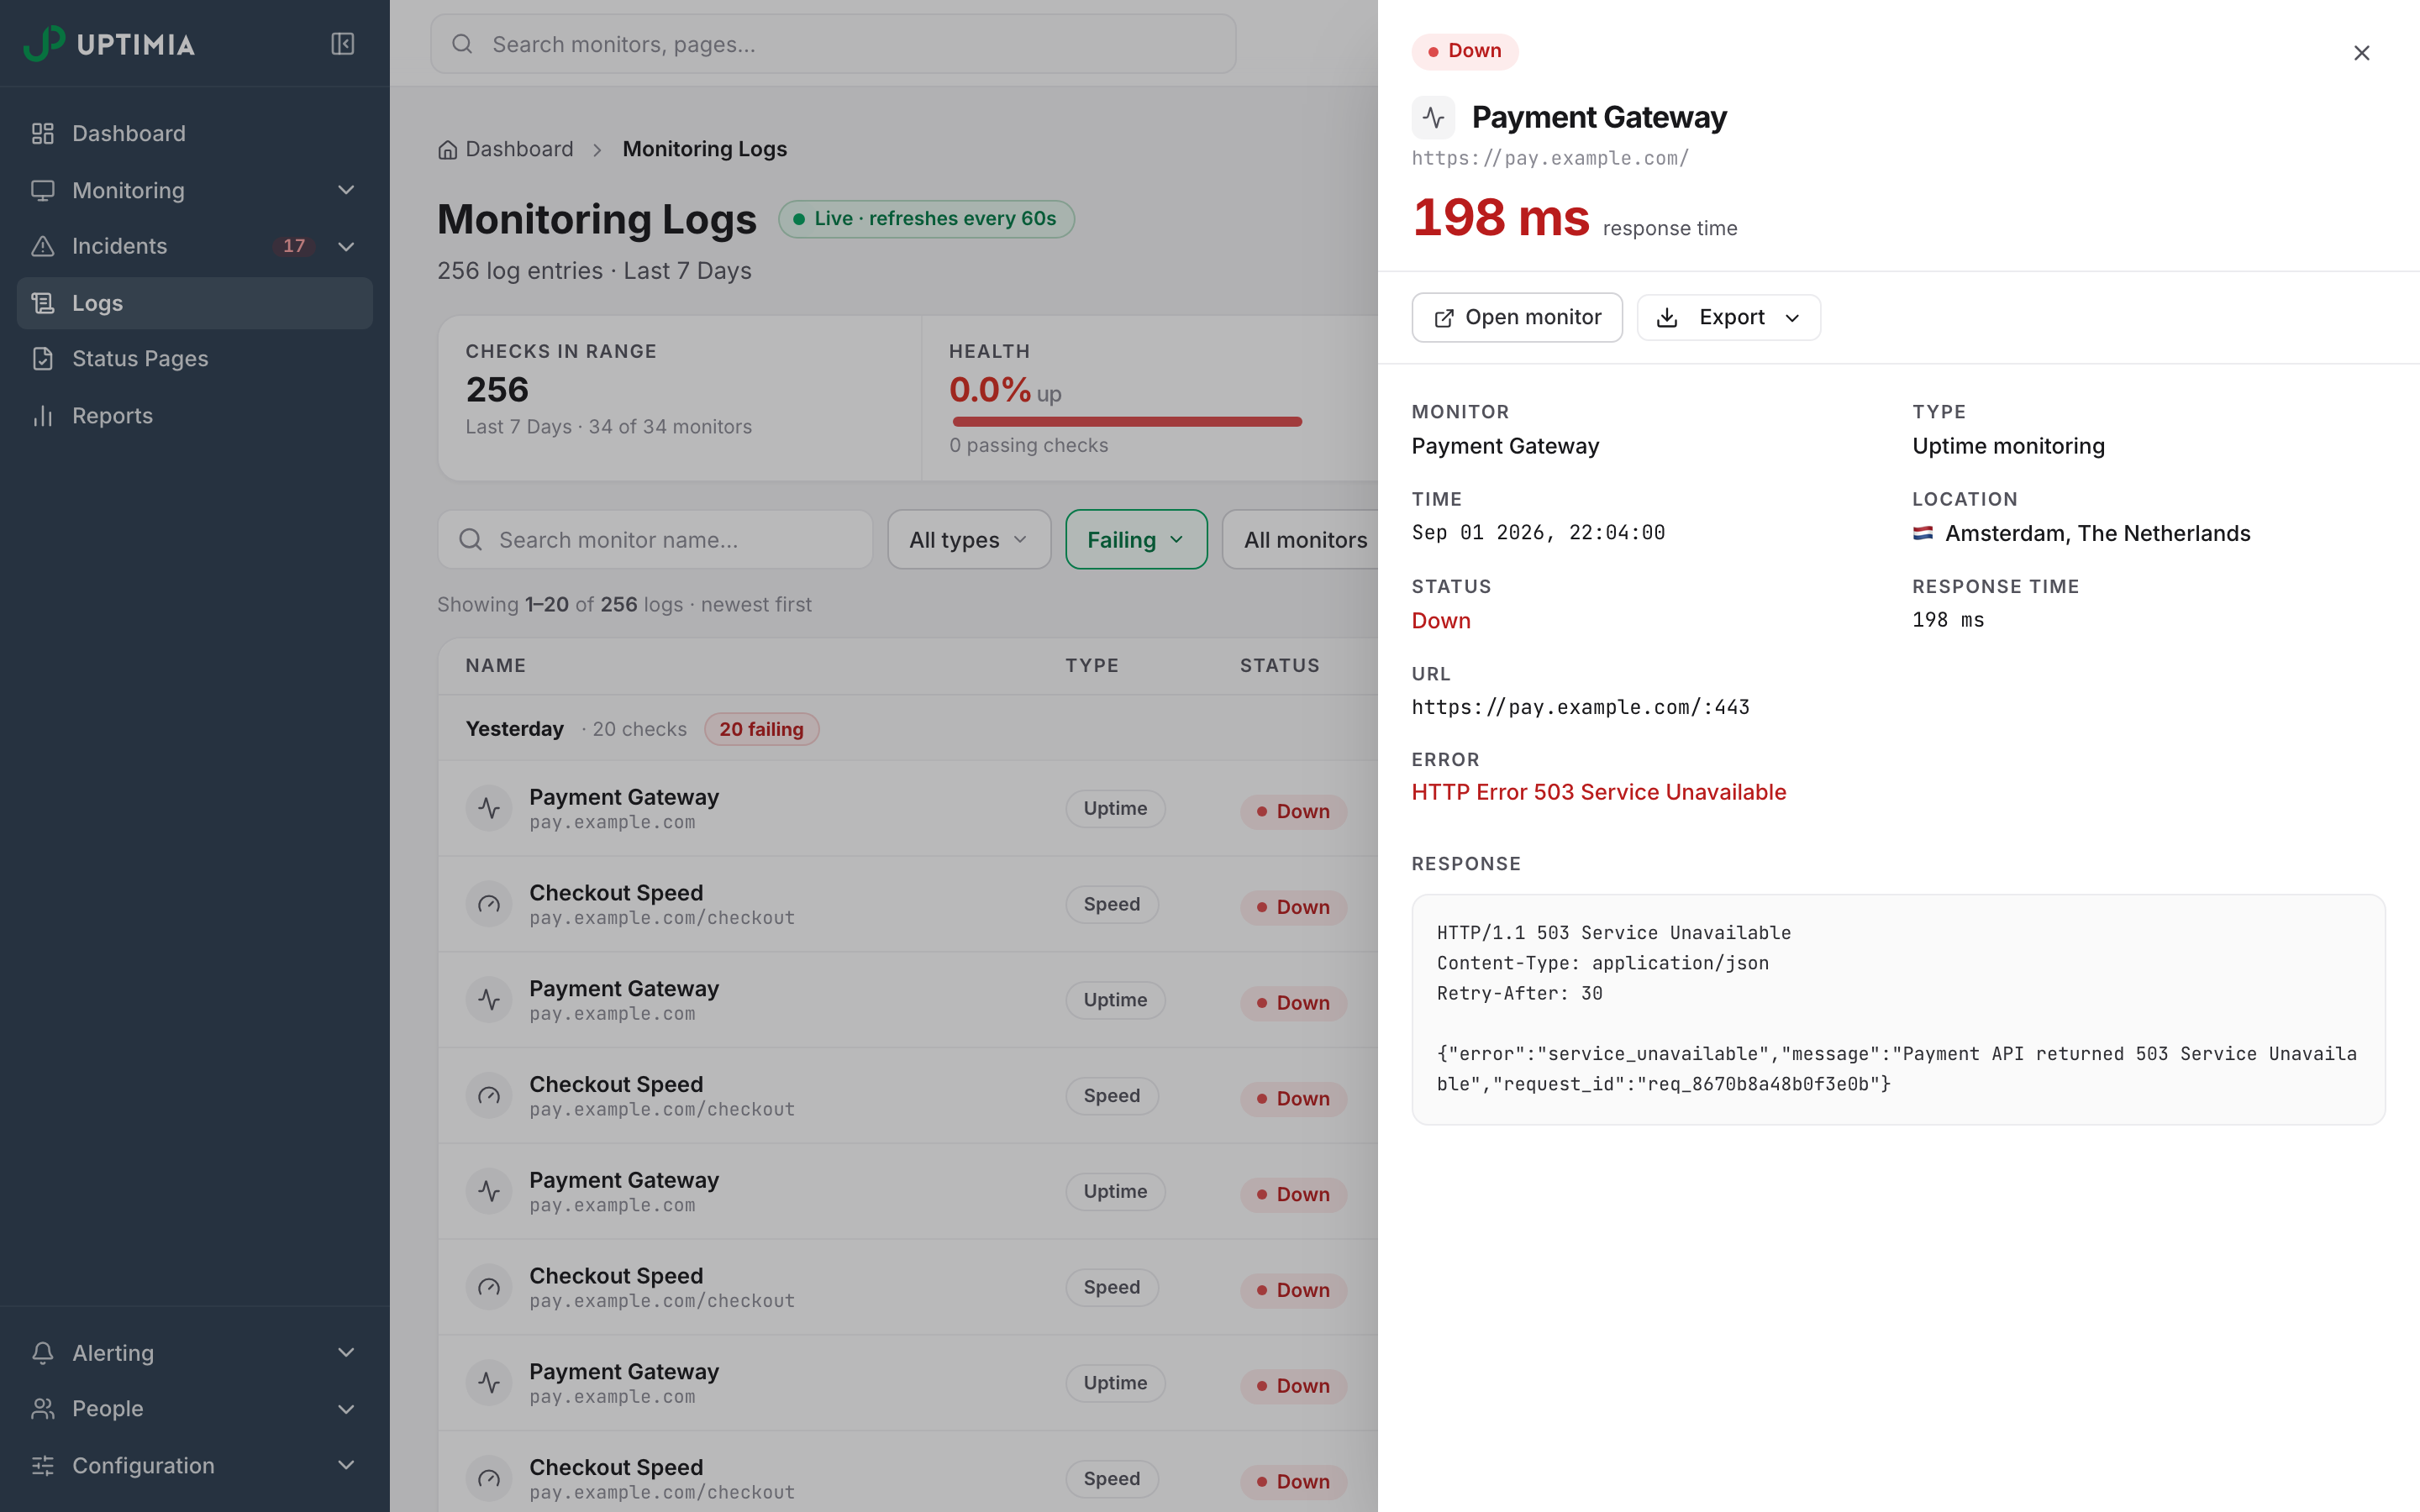2420x1512 pixels.
Task: Focus the Search monitor name field
Action: point(654,540)
